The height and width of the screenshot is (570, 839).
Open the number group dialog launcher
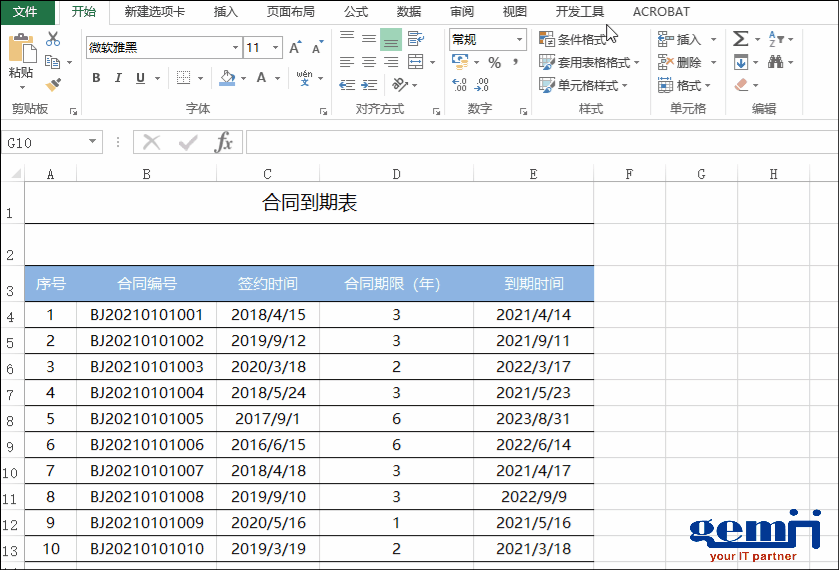point(523,111)
